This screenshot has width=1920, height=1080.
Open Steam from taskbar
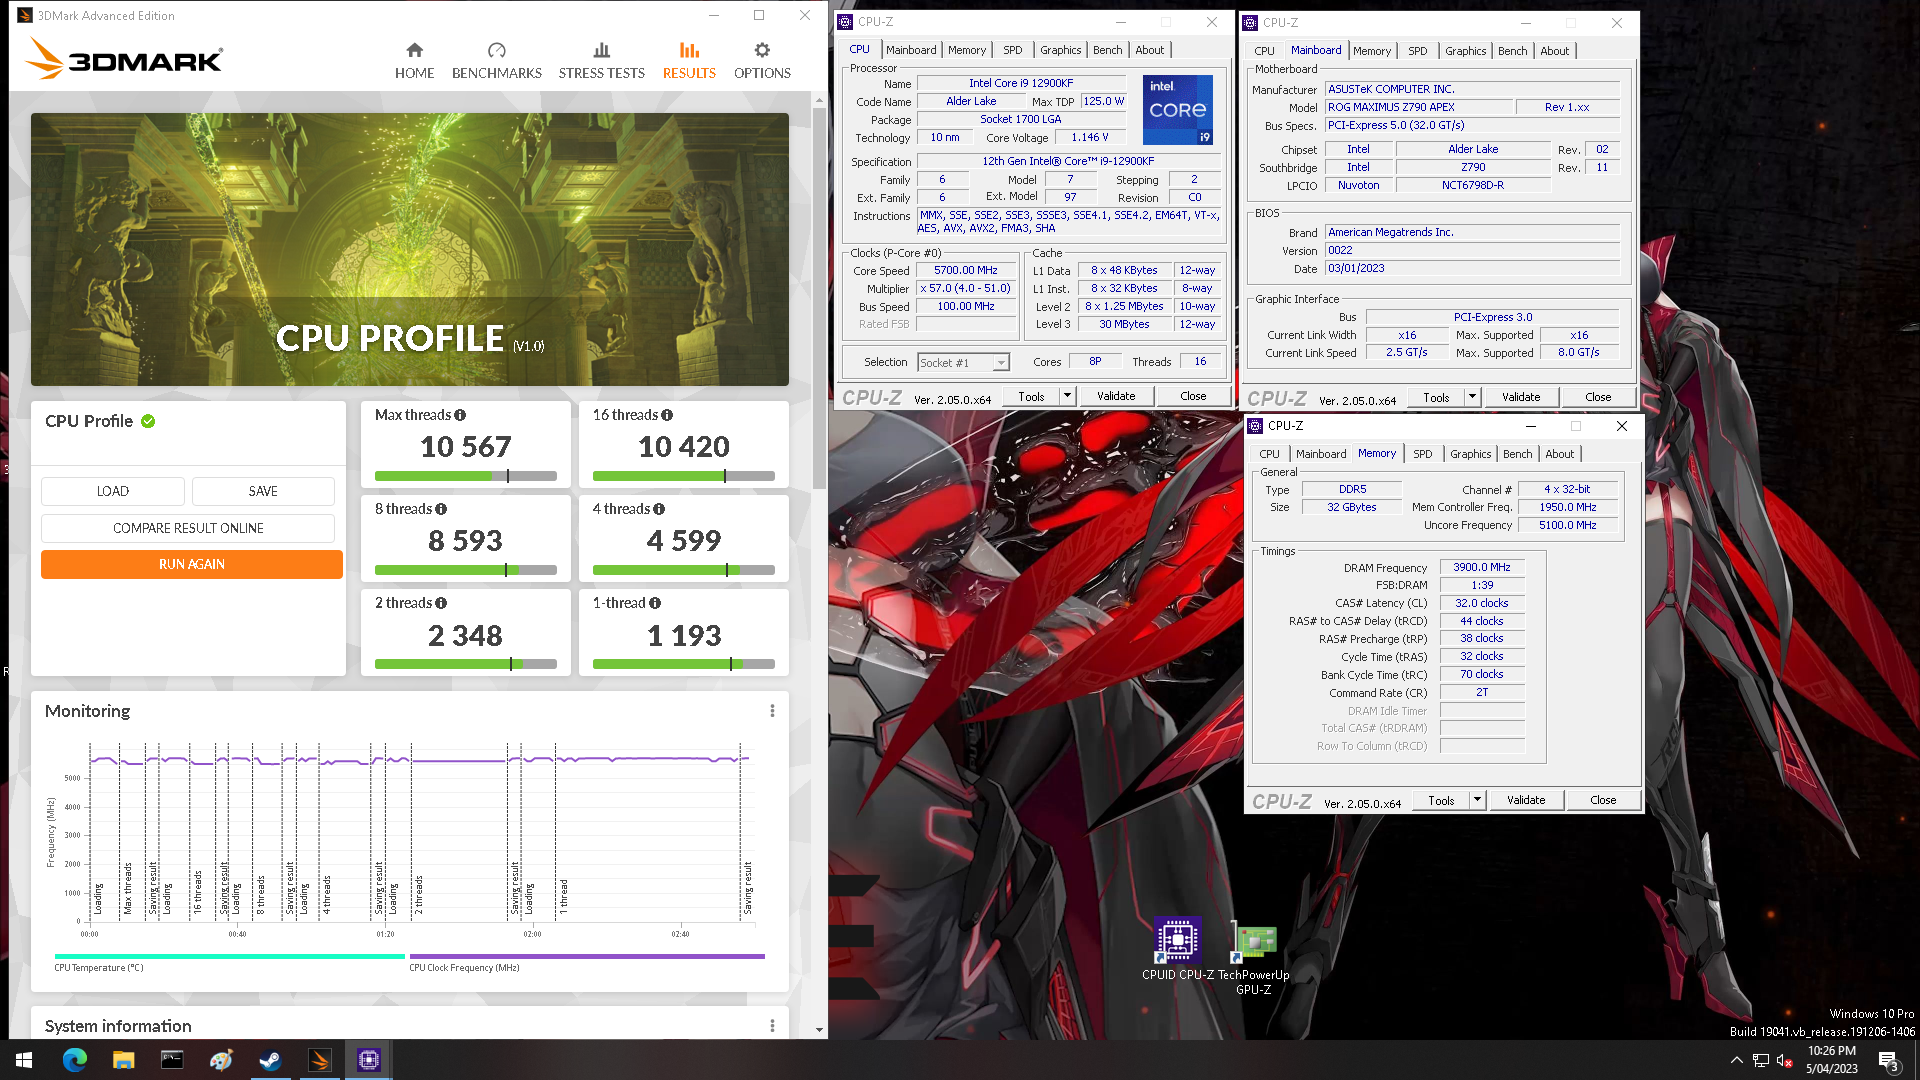[270, 1060]
